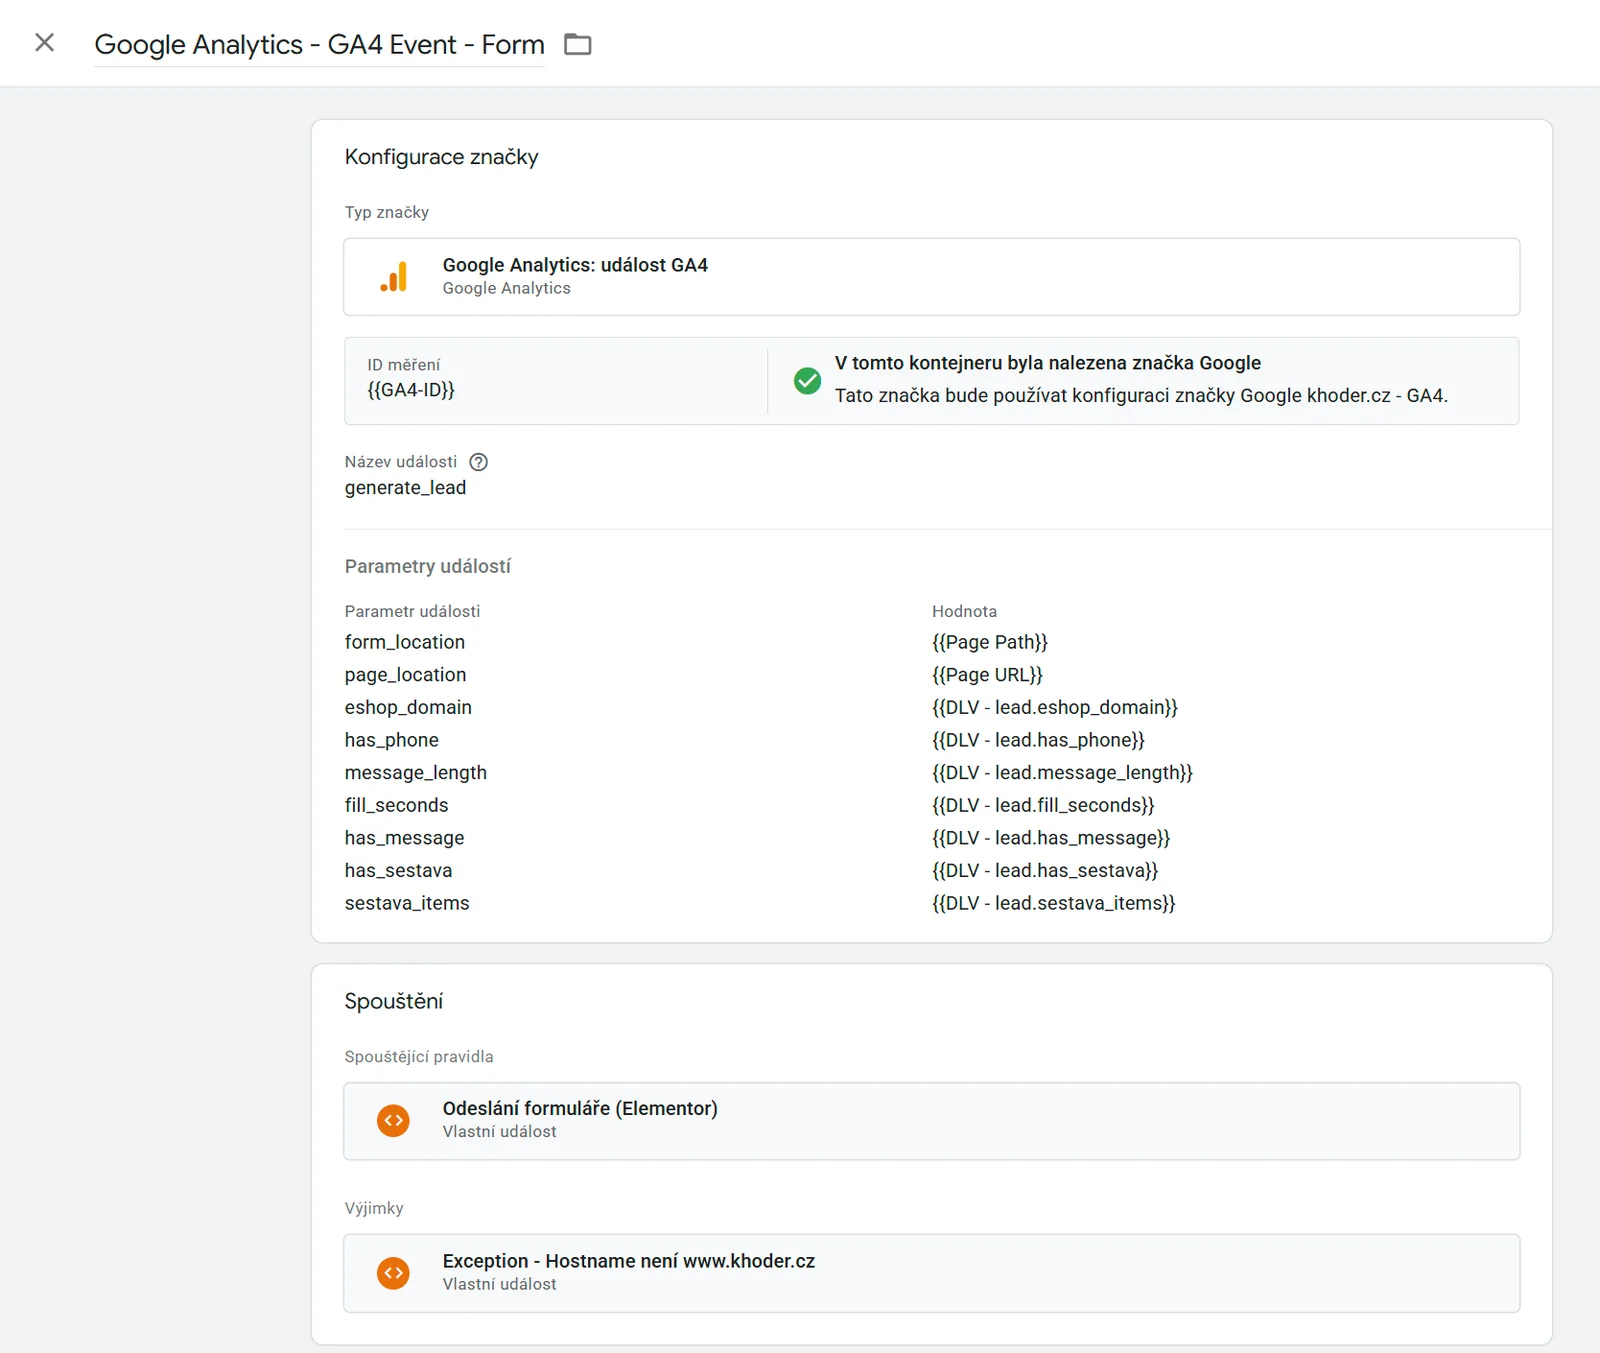Viewport: 1600px width, 1353px height.
Task: Click the {{Page URL}} value
Action: 987,675
